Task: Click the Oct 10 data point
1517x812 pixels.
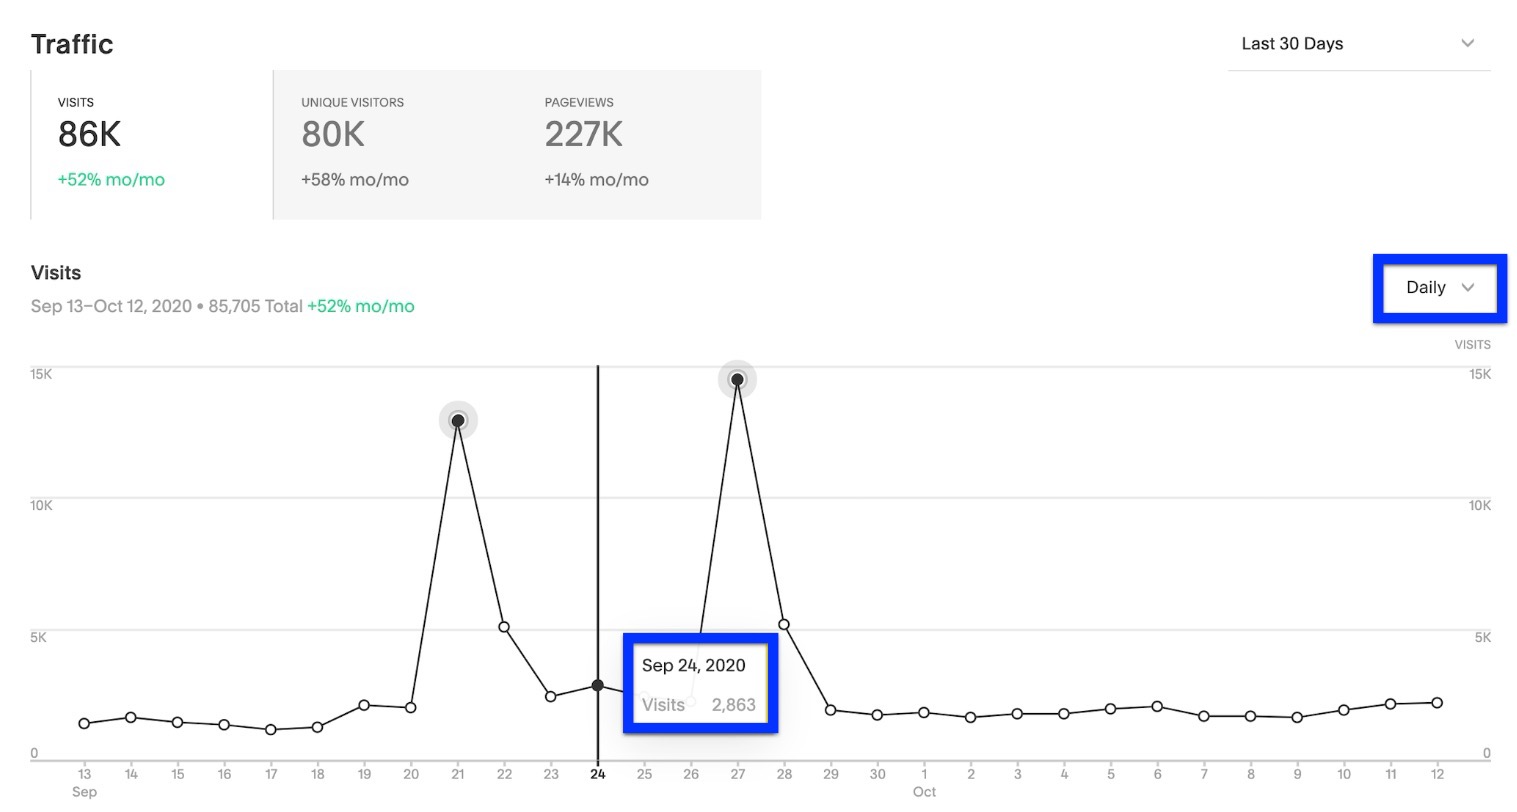Action: tap(1344, 710)
